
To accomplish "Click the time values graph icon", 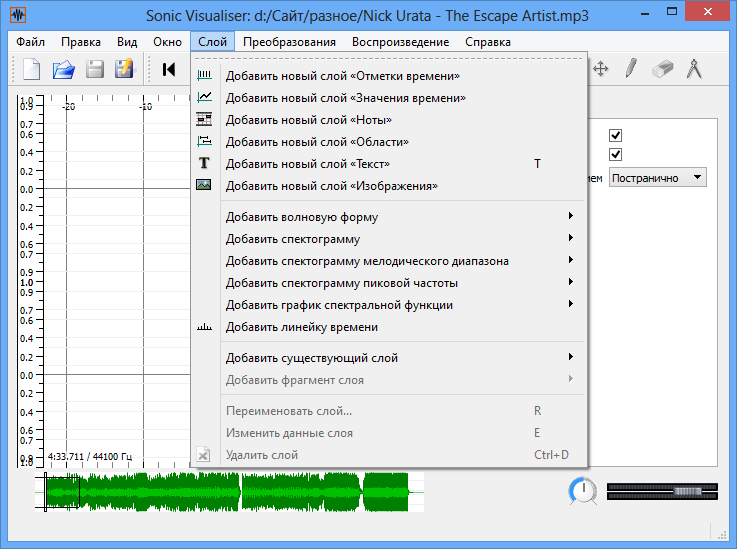I will [204, 97].
